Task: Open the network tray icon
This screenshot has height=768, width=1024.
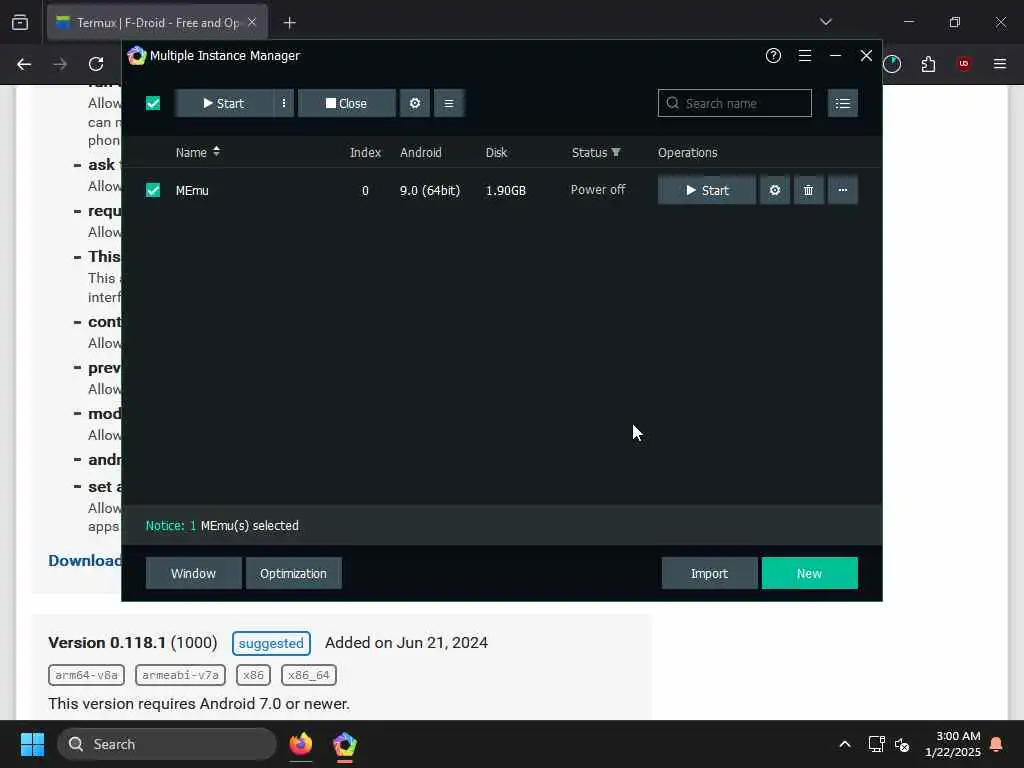Action: [x=876, y=744]
